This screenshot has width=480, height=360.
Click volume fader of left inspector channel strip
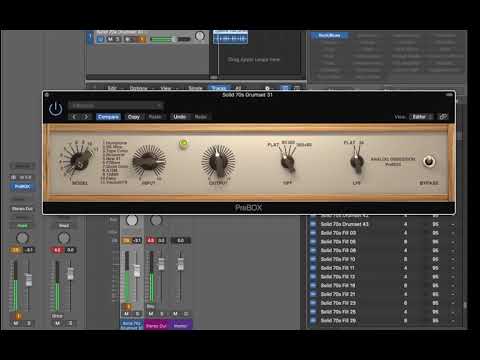click(x=29, y=279)
